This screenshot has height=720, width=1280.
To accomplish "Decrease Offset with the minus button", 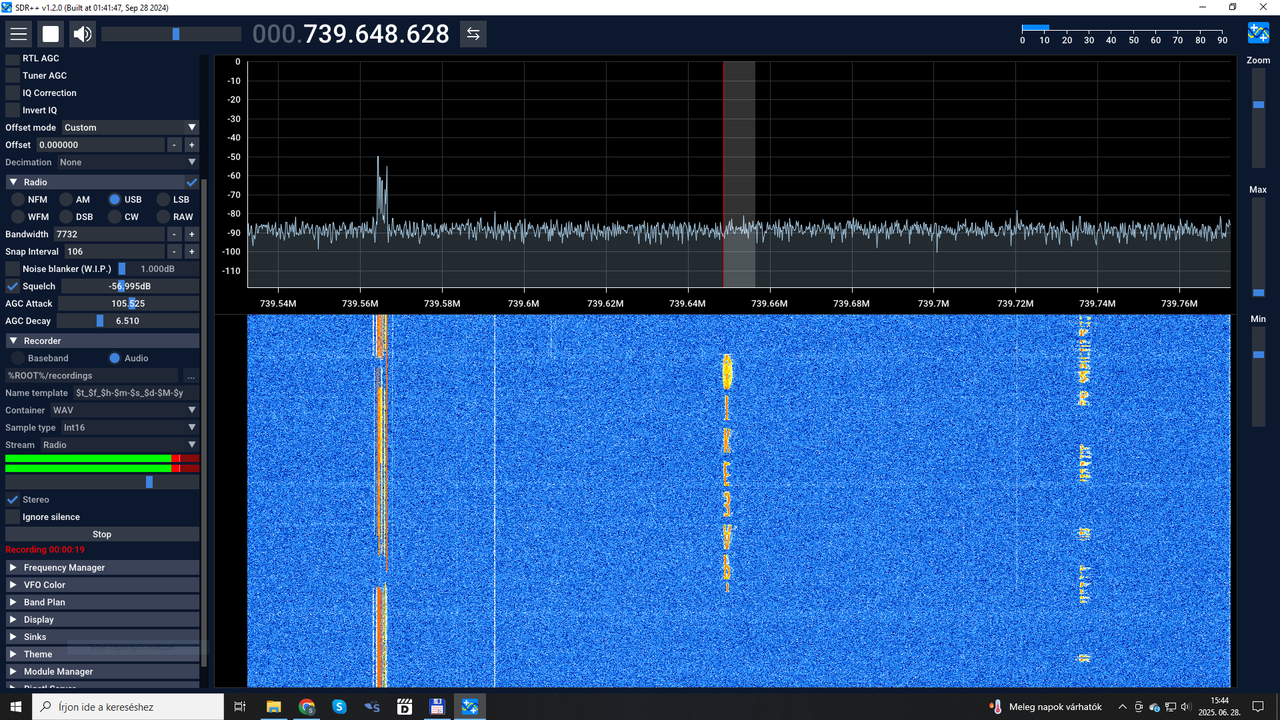I will click(174, 145).
